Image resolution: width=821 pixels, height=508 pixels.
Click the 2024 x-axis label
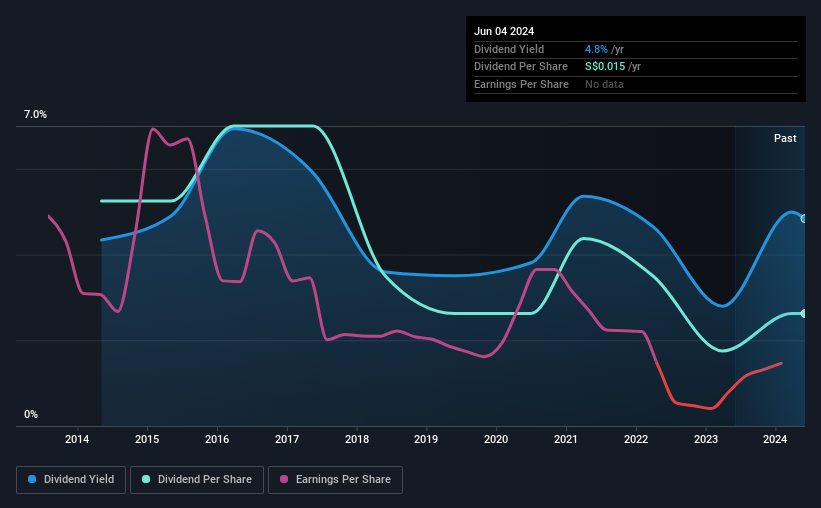(775, 439)
